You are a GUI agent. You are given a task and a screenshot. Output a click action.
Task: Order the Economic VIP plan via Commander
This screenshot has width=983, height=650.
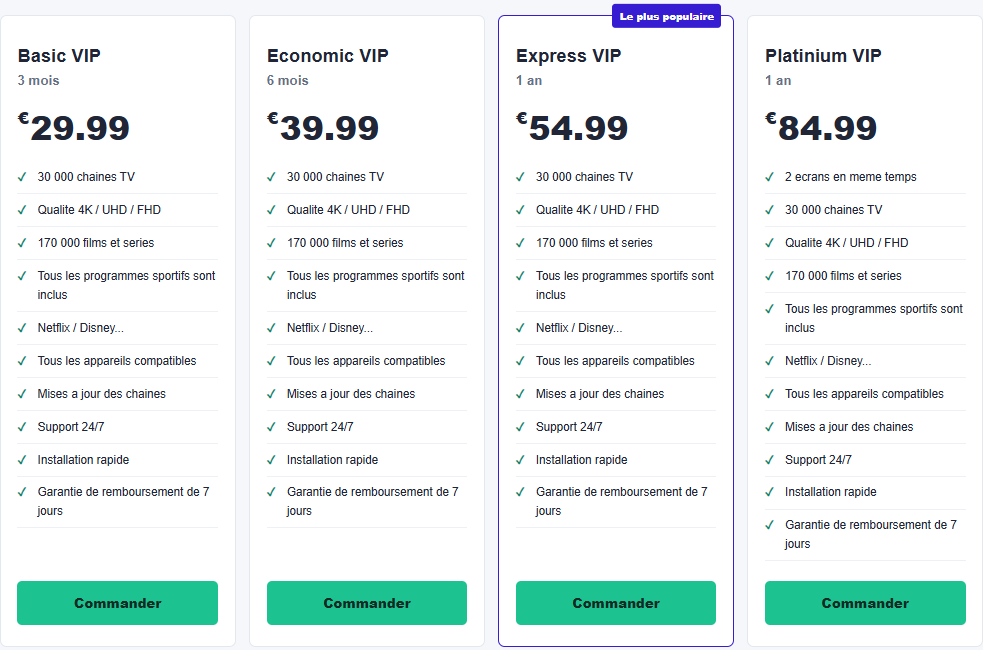(x=367, y=602)
